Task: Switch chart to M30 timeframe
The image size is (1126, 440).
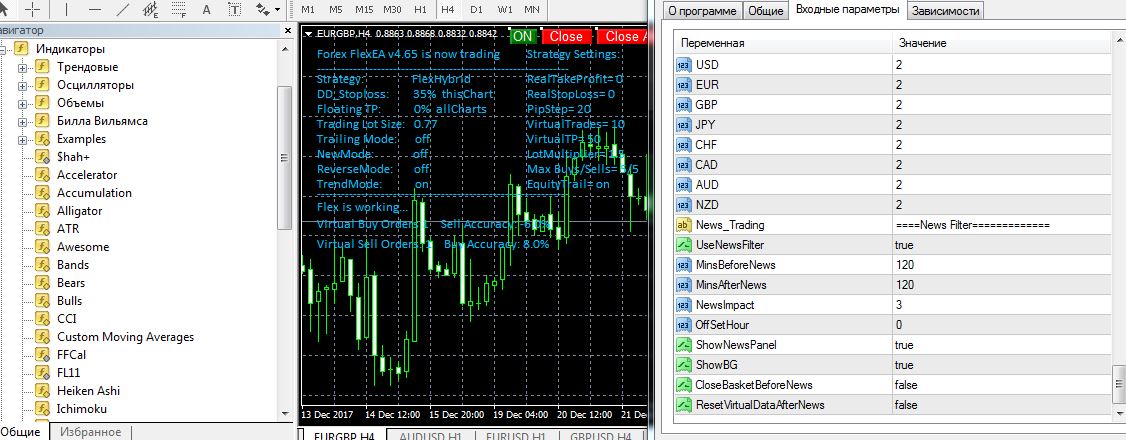Action: tap(392, 9)
